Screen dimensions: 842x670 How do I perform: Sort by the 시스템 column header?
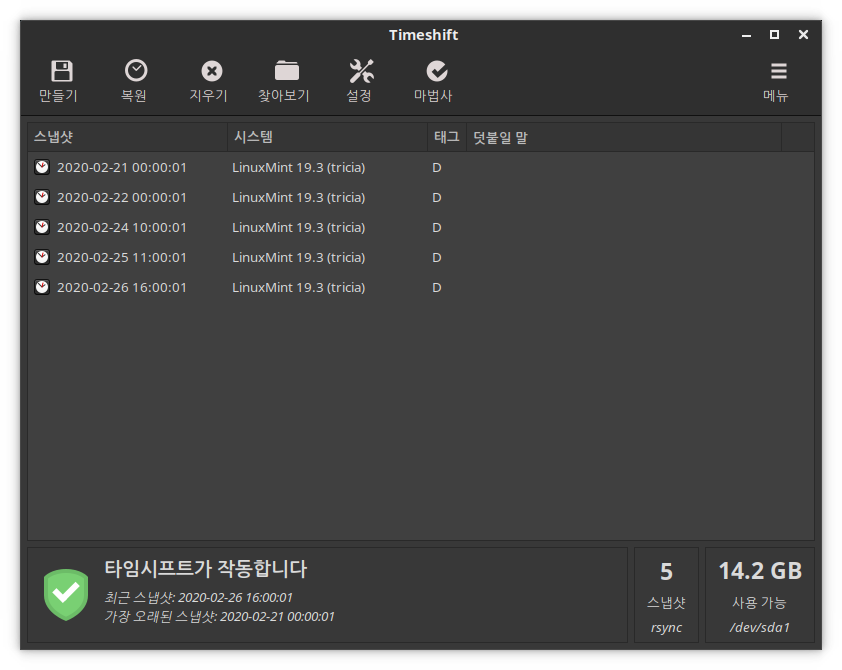[328, 137]
